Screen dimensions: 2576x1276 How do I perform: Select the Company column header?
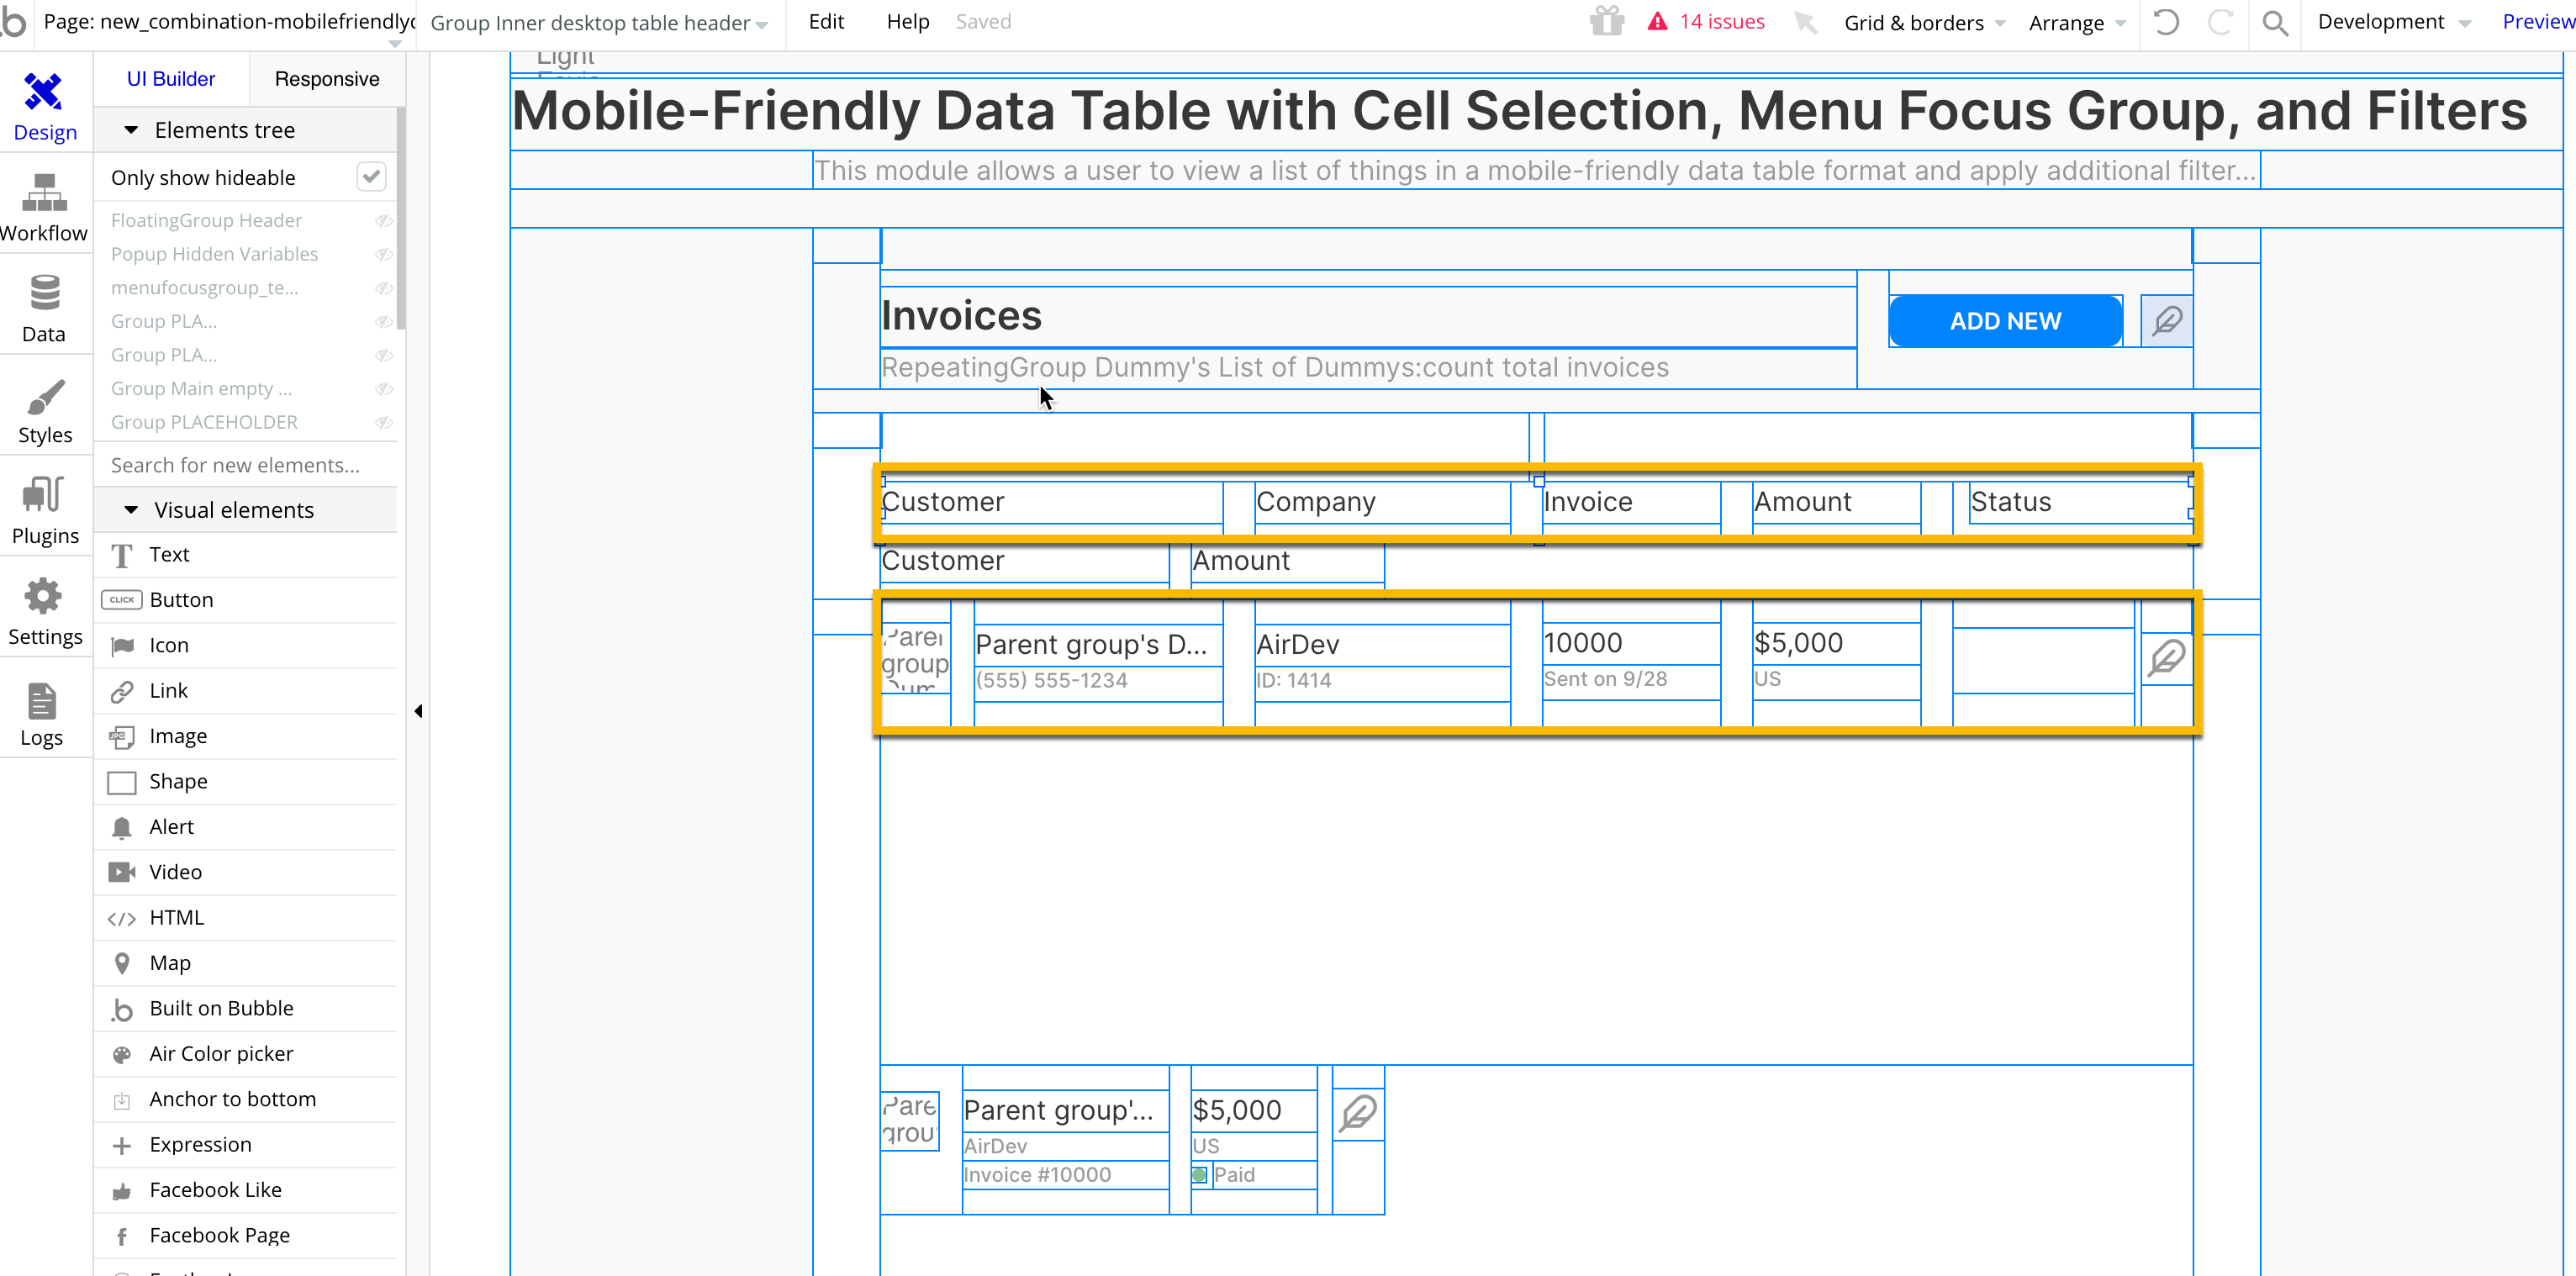1382,502
